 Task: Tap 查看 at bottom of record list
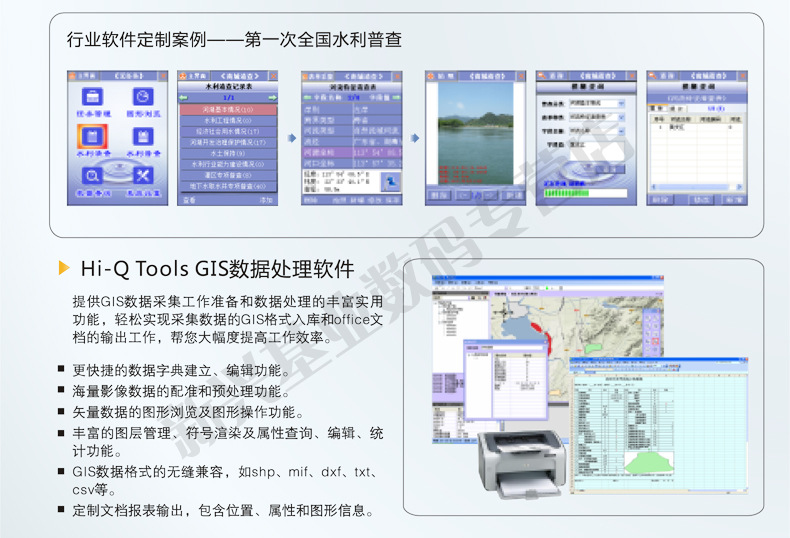pos(189,200)
